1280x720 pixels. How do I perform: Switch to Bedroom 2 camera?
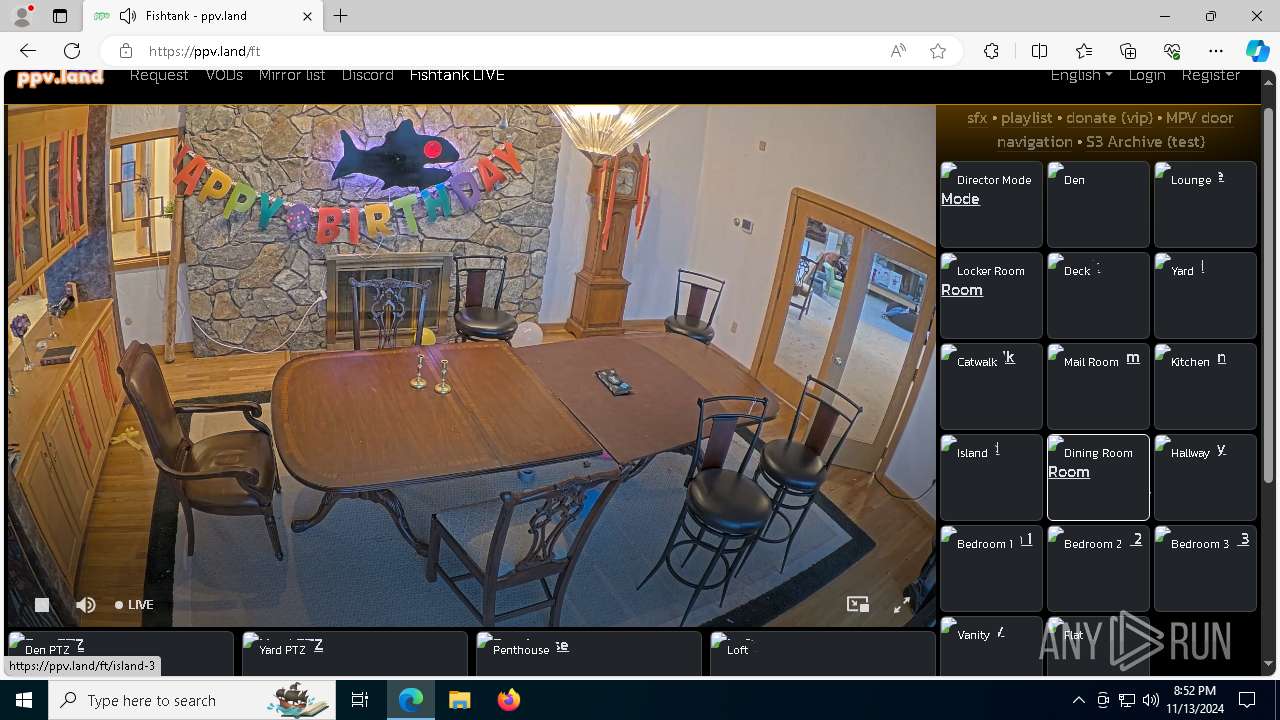[1098, 568]
